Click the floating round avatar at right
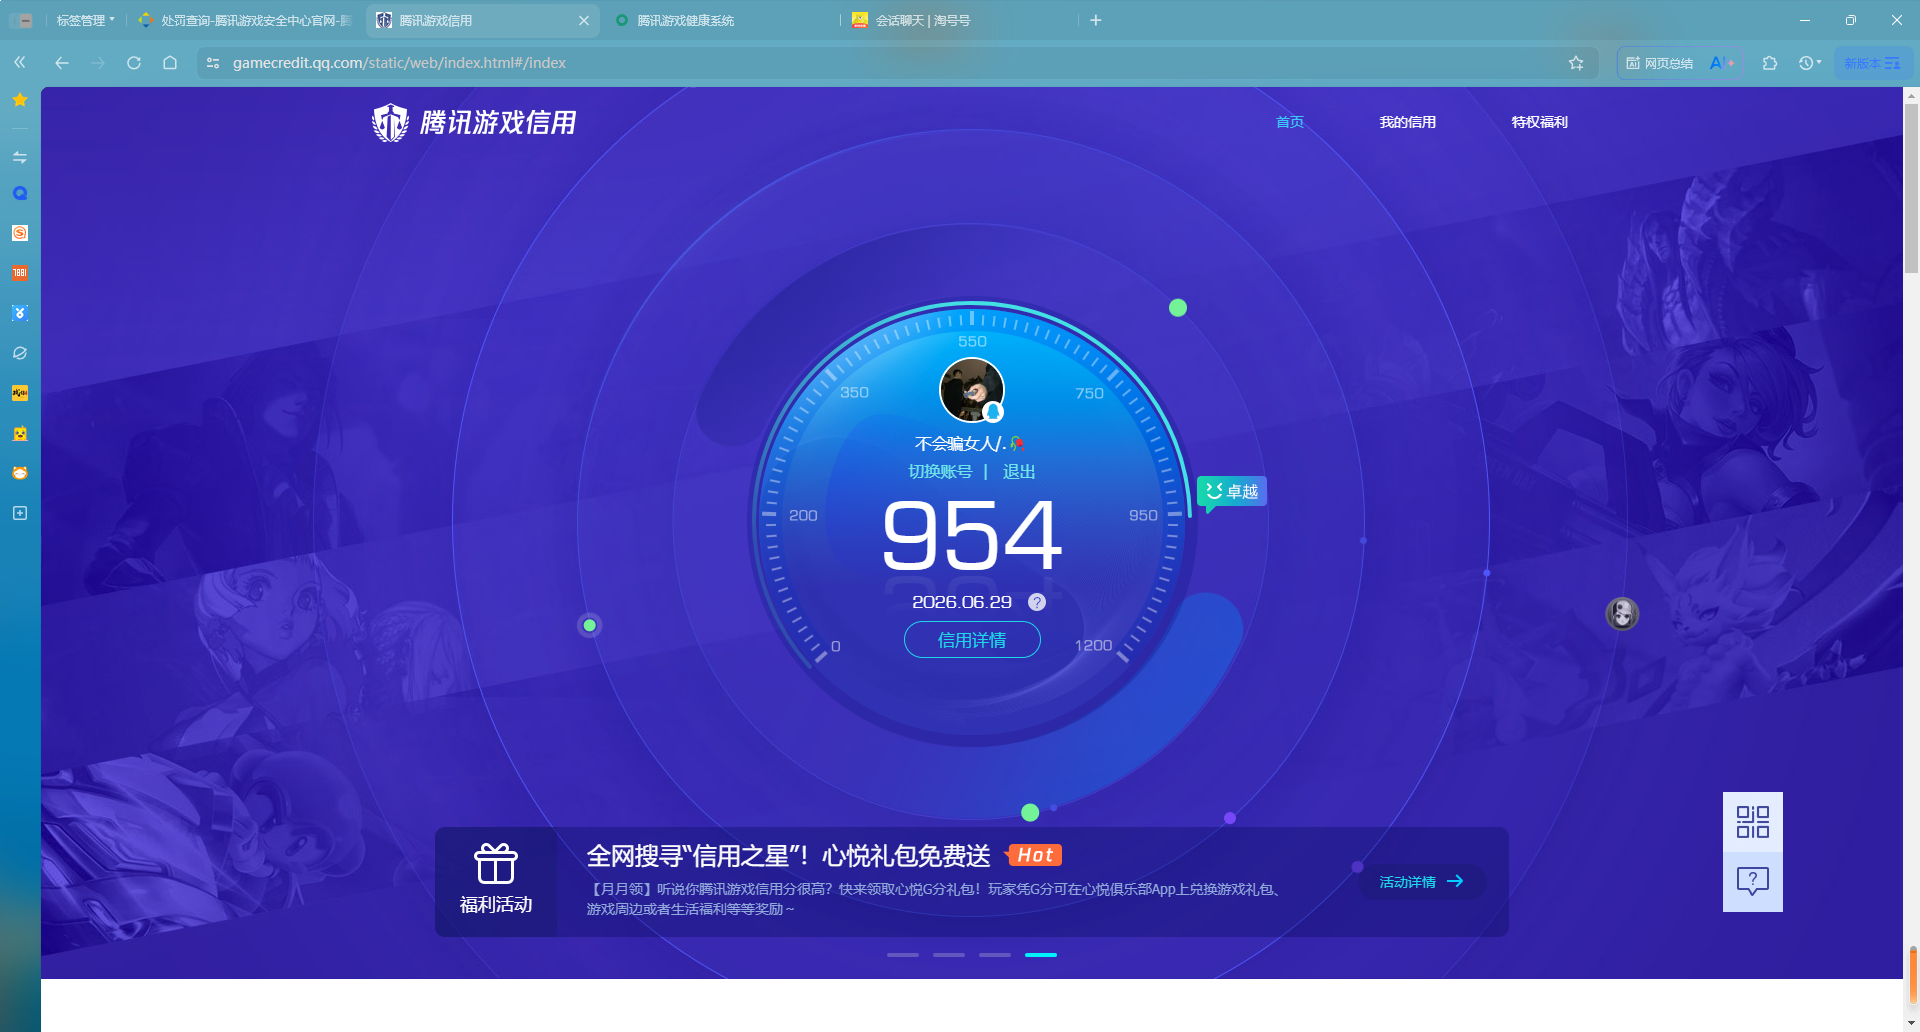This screenshot has width=1920, height=1032. click(1622, 613)
